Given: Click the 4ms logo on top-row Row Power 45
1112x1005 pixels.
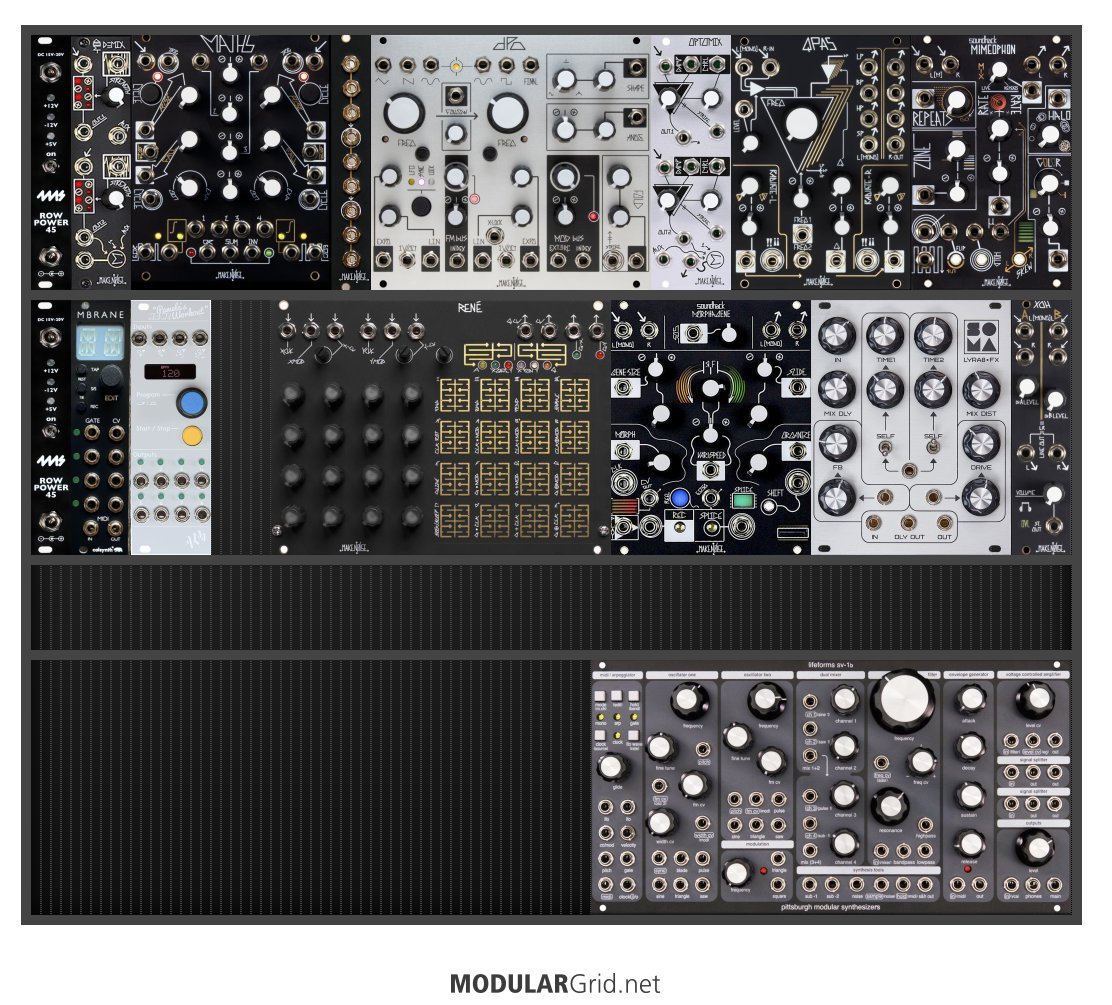Looking at the screenshot, I should [50, 196].
